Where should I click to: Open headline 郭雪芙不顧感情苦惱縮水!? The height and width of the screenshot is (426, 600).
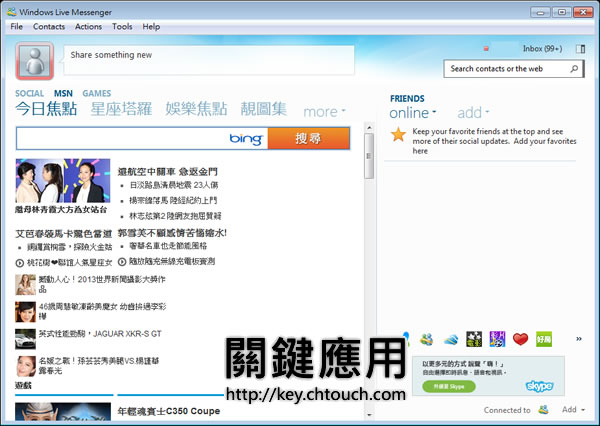[x=172, y=233]
